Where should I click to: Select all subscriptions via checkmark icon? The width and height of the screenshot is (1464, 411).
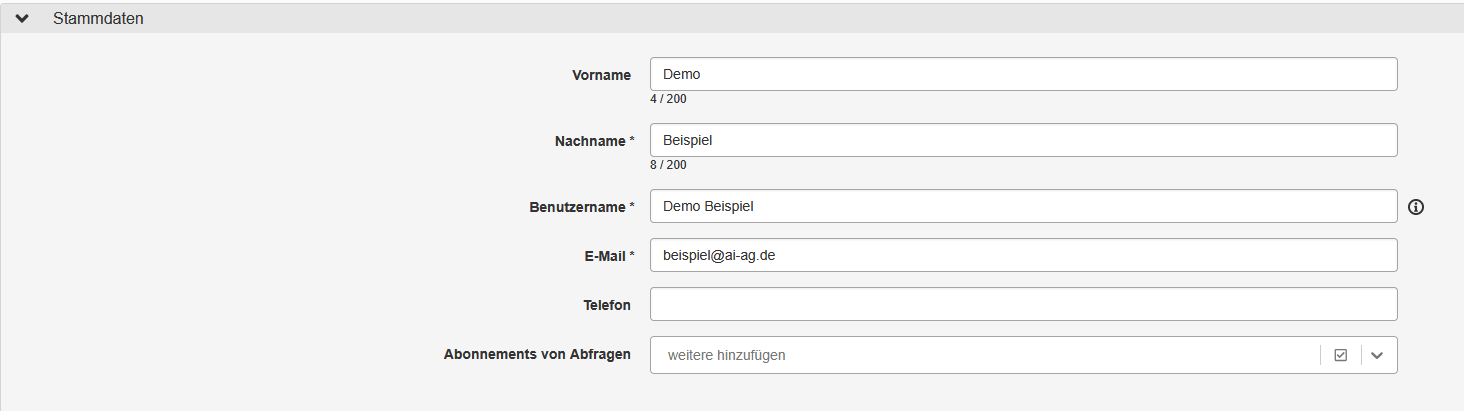click(1340, 355)
